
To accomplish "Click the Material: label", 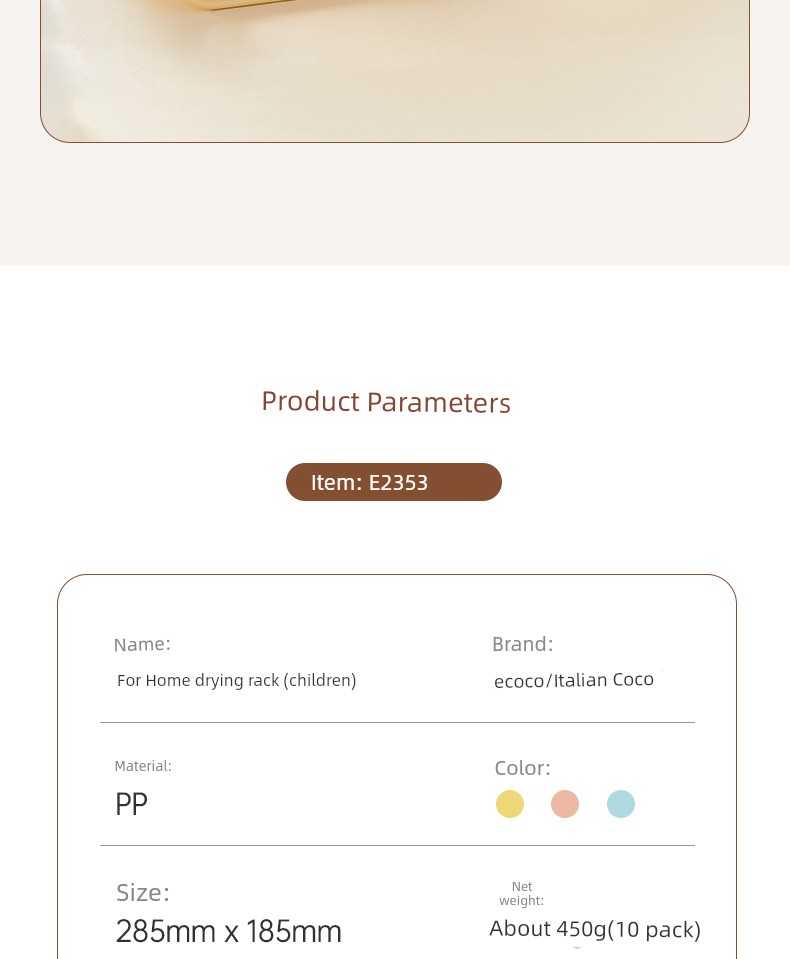I will (143, 766).
